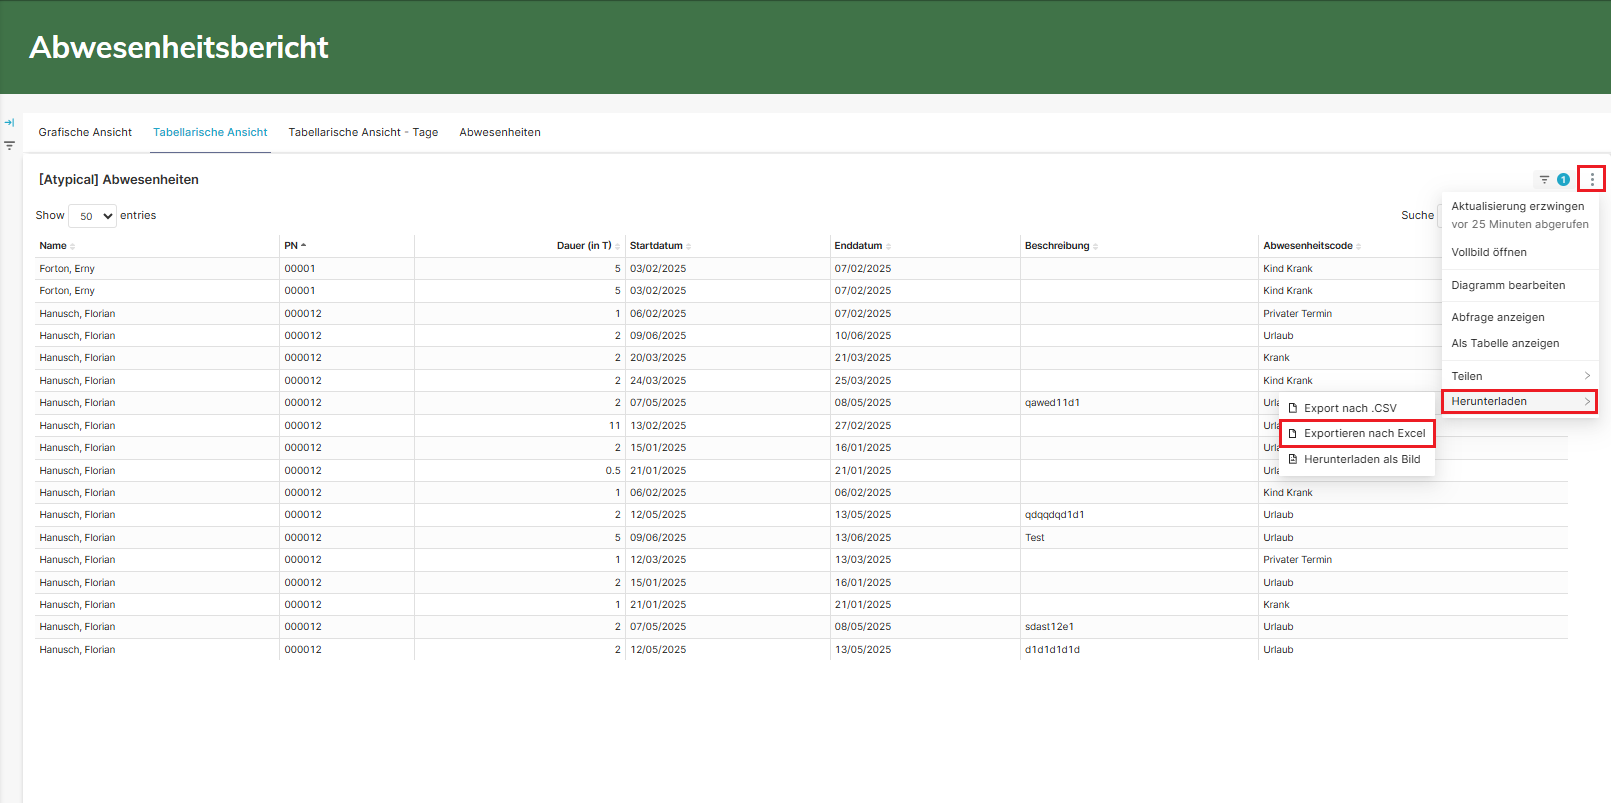Click PN 00001 link in first row

point(300,268)
